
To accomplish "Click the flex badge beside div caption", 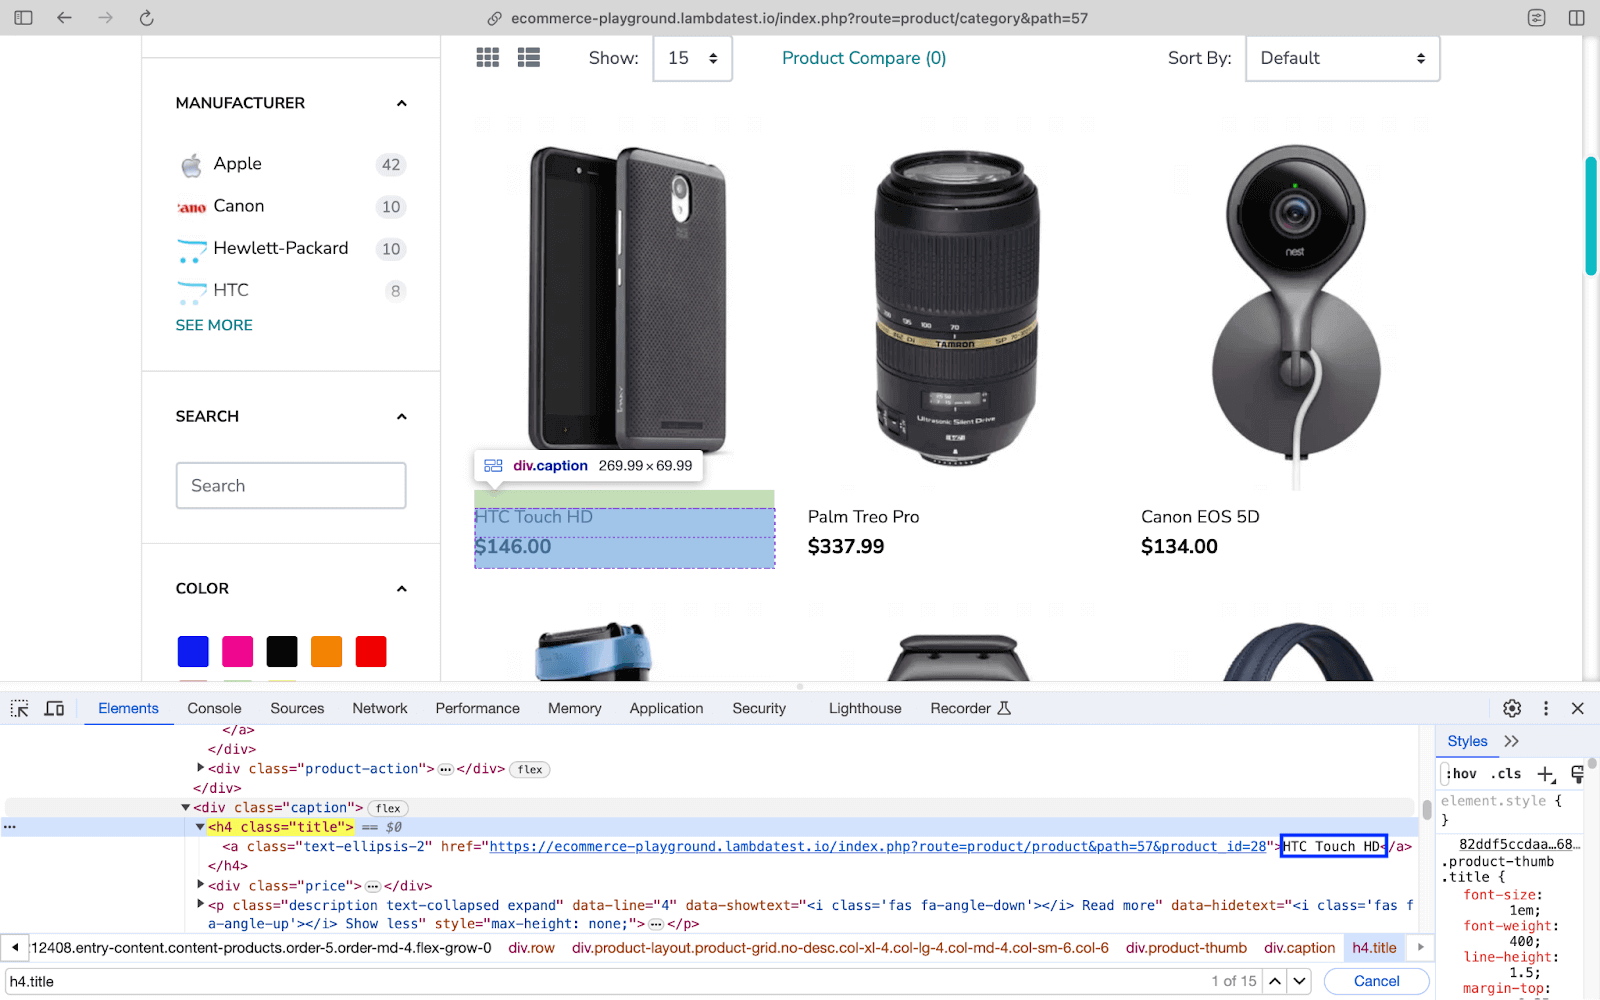I will tap(388, 808).
